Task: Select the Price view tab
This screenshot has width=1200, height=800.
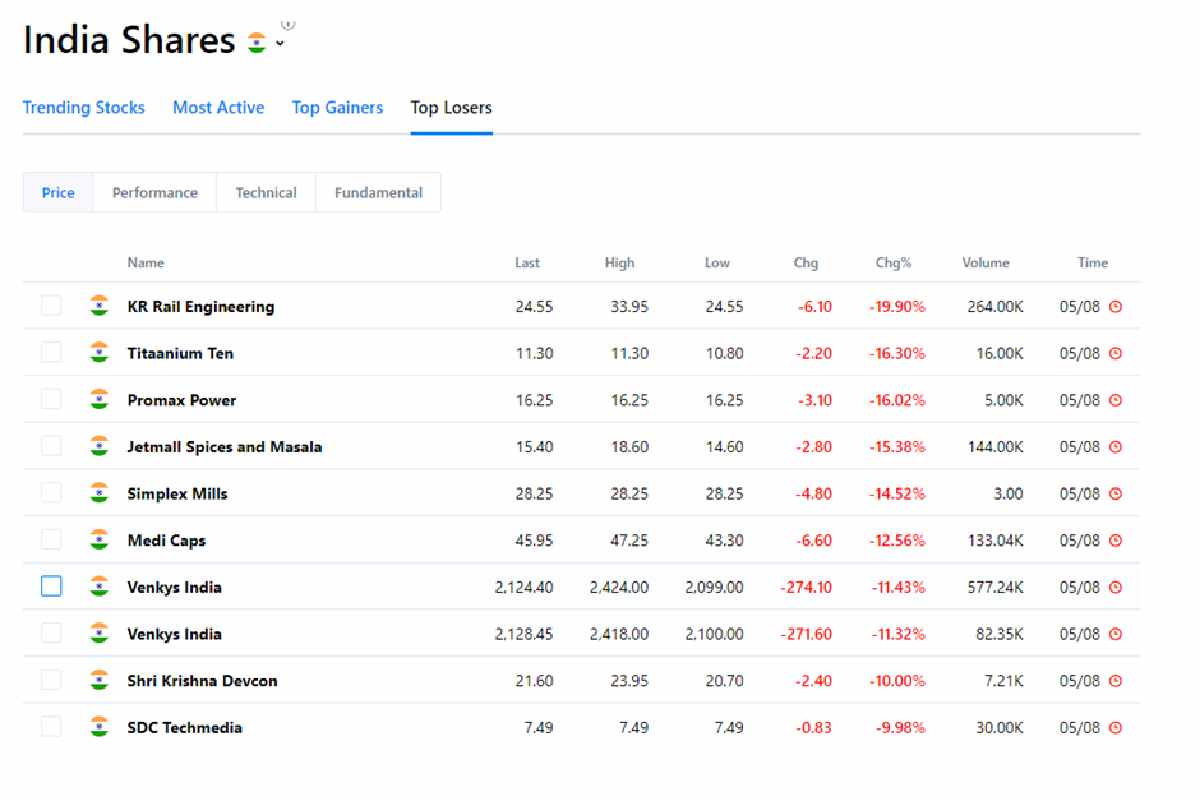Action: pyautogui.click(x=58, y=193)
